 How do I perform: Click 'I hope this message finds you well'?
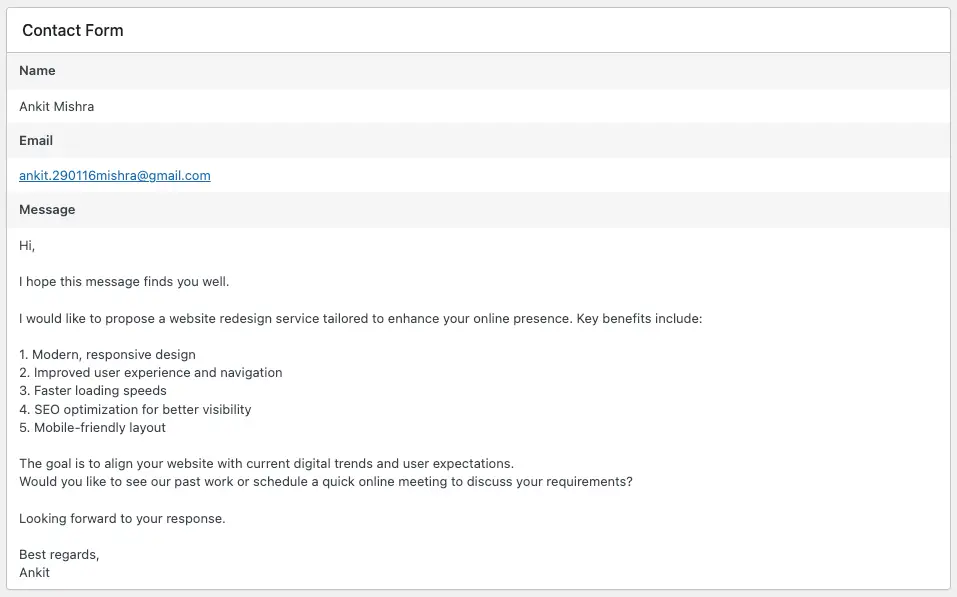[124, 282]
